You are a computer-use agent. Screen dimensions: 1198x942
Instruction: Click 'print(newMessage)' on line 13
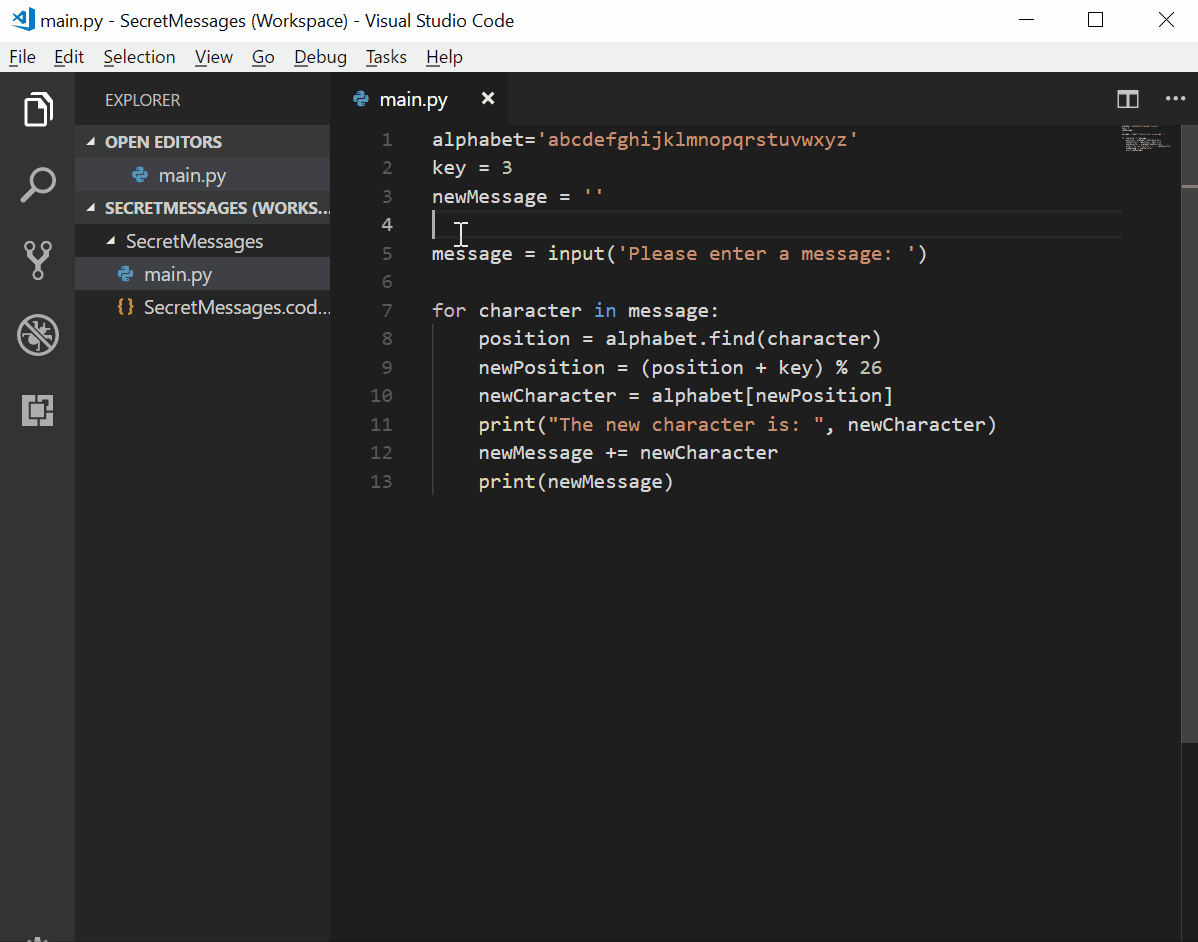(x=575, y=482)
